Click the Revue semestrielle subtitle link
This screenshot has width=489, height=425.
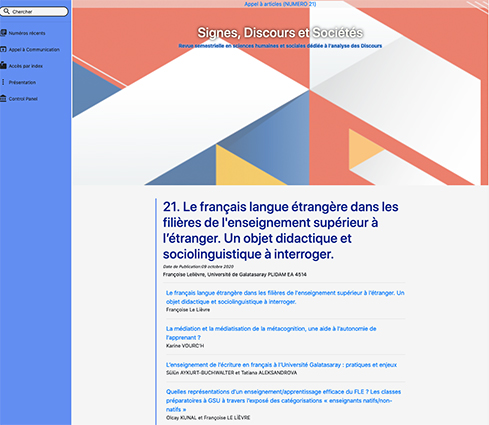coord(280,46)
